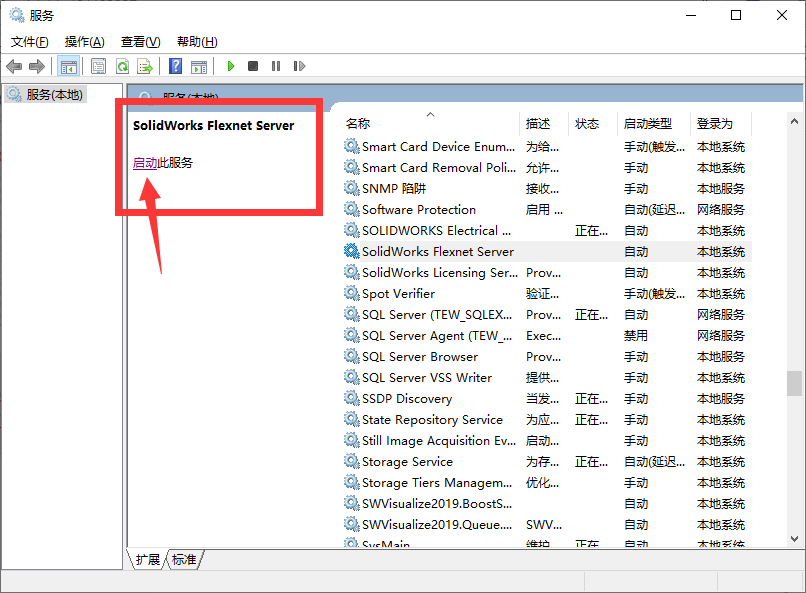806x593 pixels.
Task: Click the scrollbar up arrow in services list
Action: [x=794, y=122]
